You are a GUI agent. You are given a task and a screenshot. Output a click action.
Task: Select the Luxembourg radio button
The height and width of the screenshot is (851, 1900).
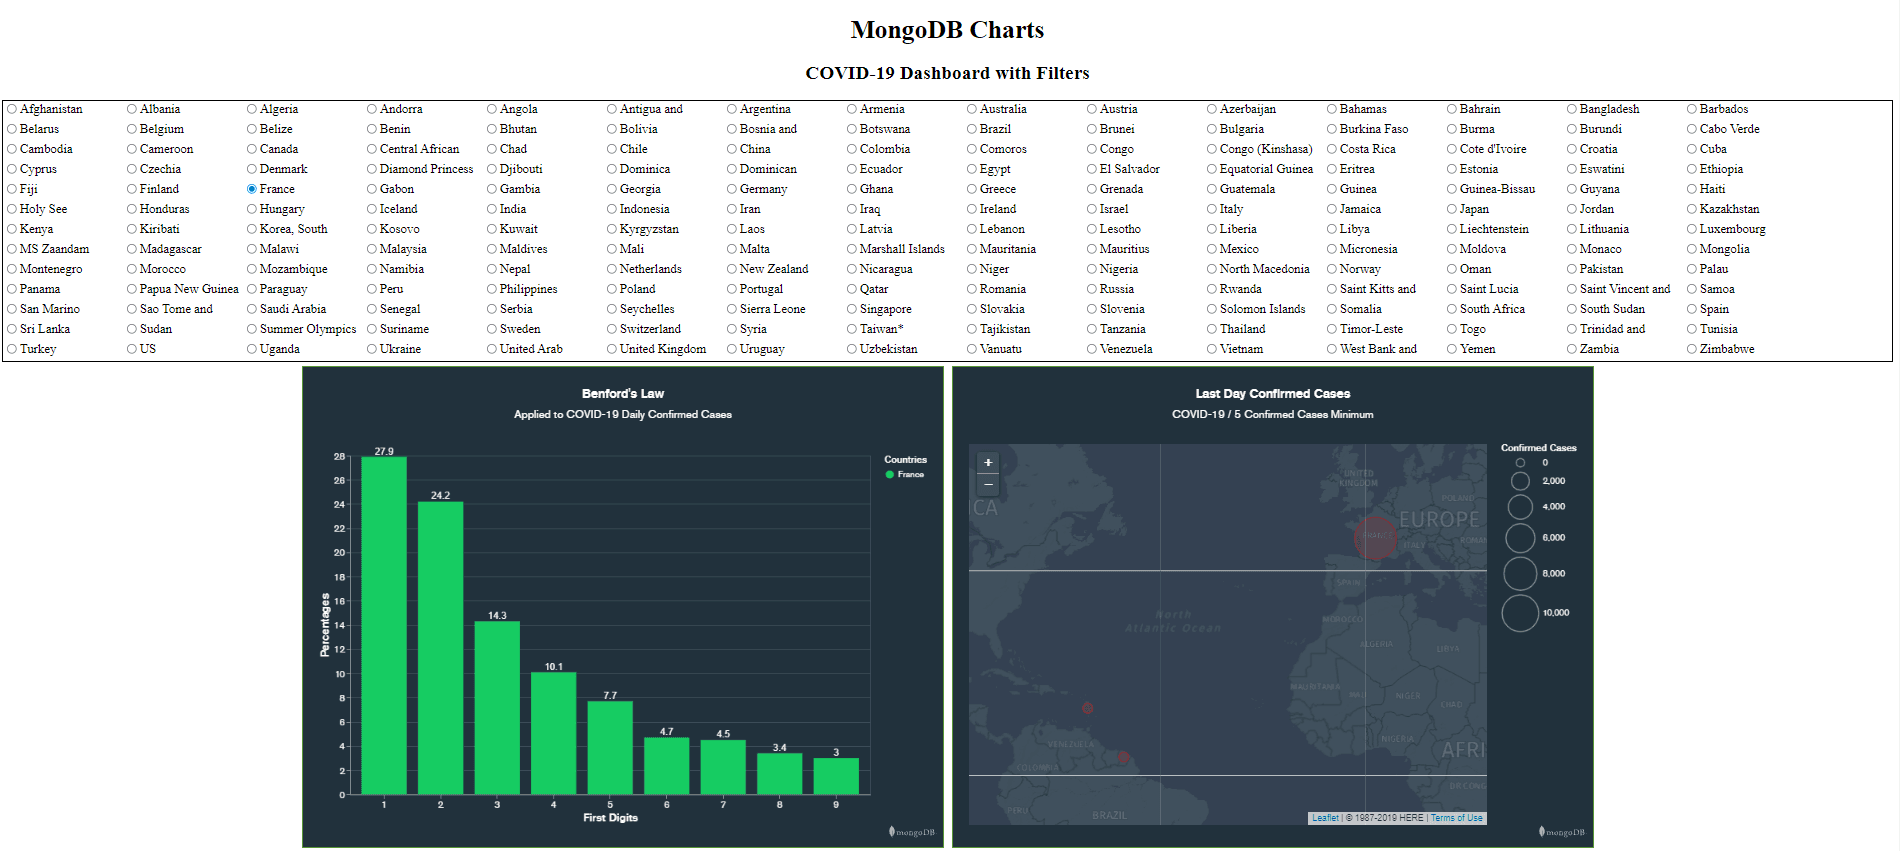click(x=1692, y=229)
